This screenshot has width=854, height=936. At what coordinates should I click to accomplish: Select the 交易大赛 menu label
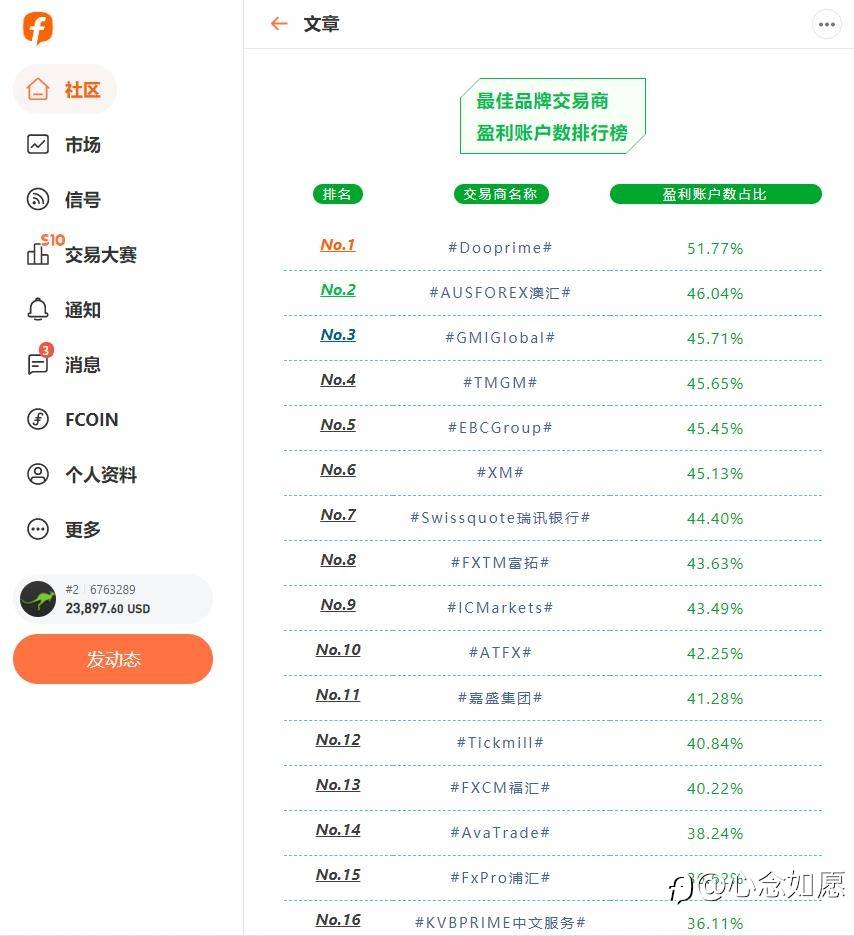point(101,255)
